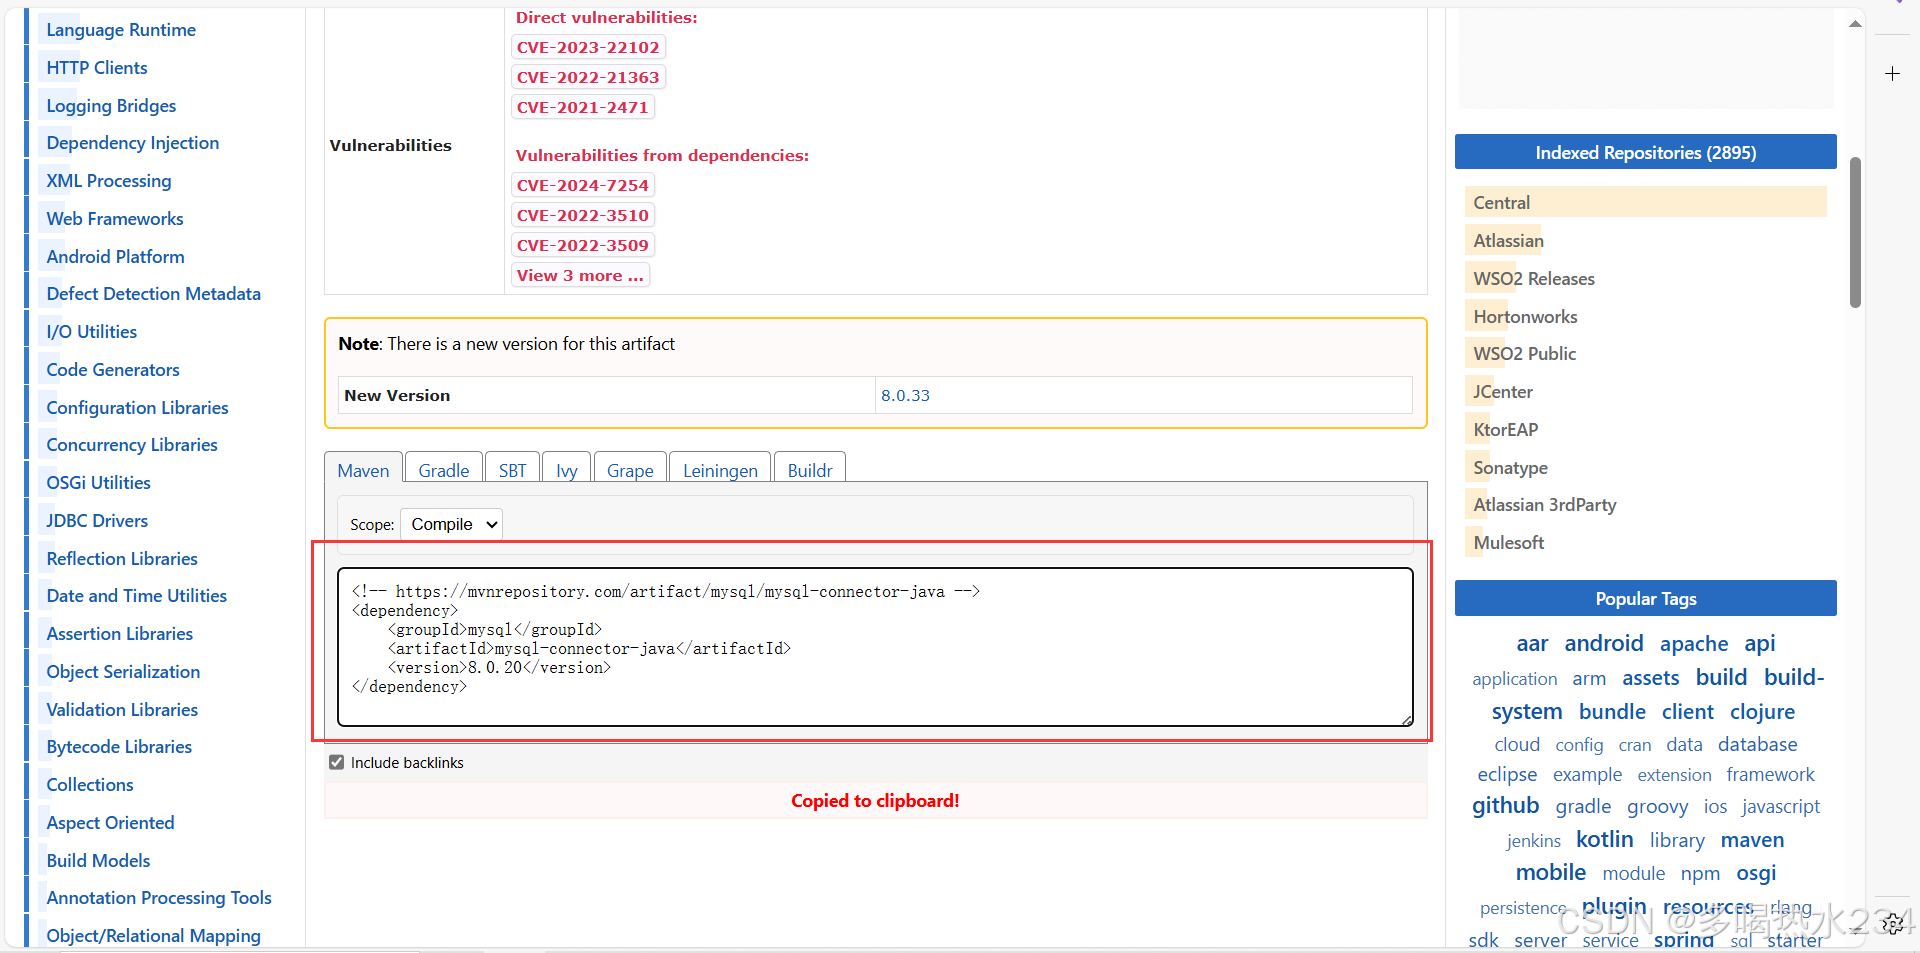Open the Concurrency Libraries category
Viewport: 1920px width, 953px height.
tap(132, 445)
